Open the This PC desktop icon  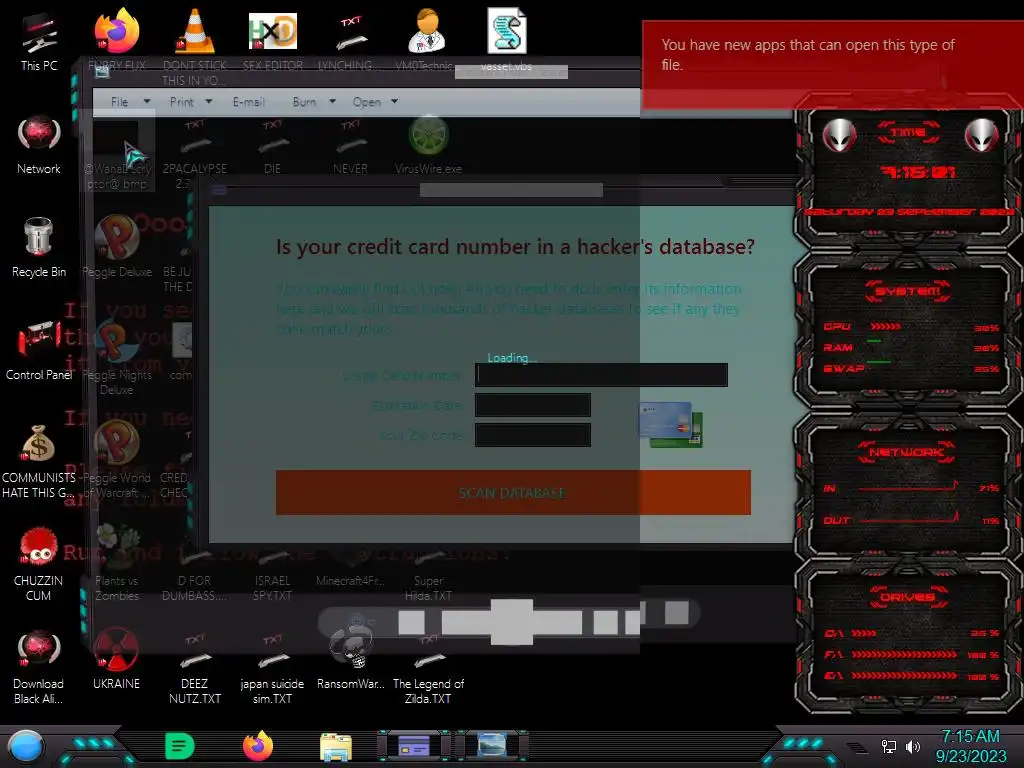coord(39,40)
